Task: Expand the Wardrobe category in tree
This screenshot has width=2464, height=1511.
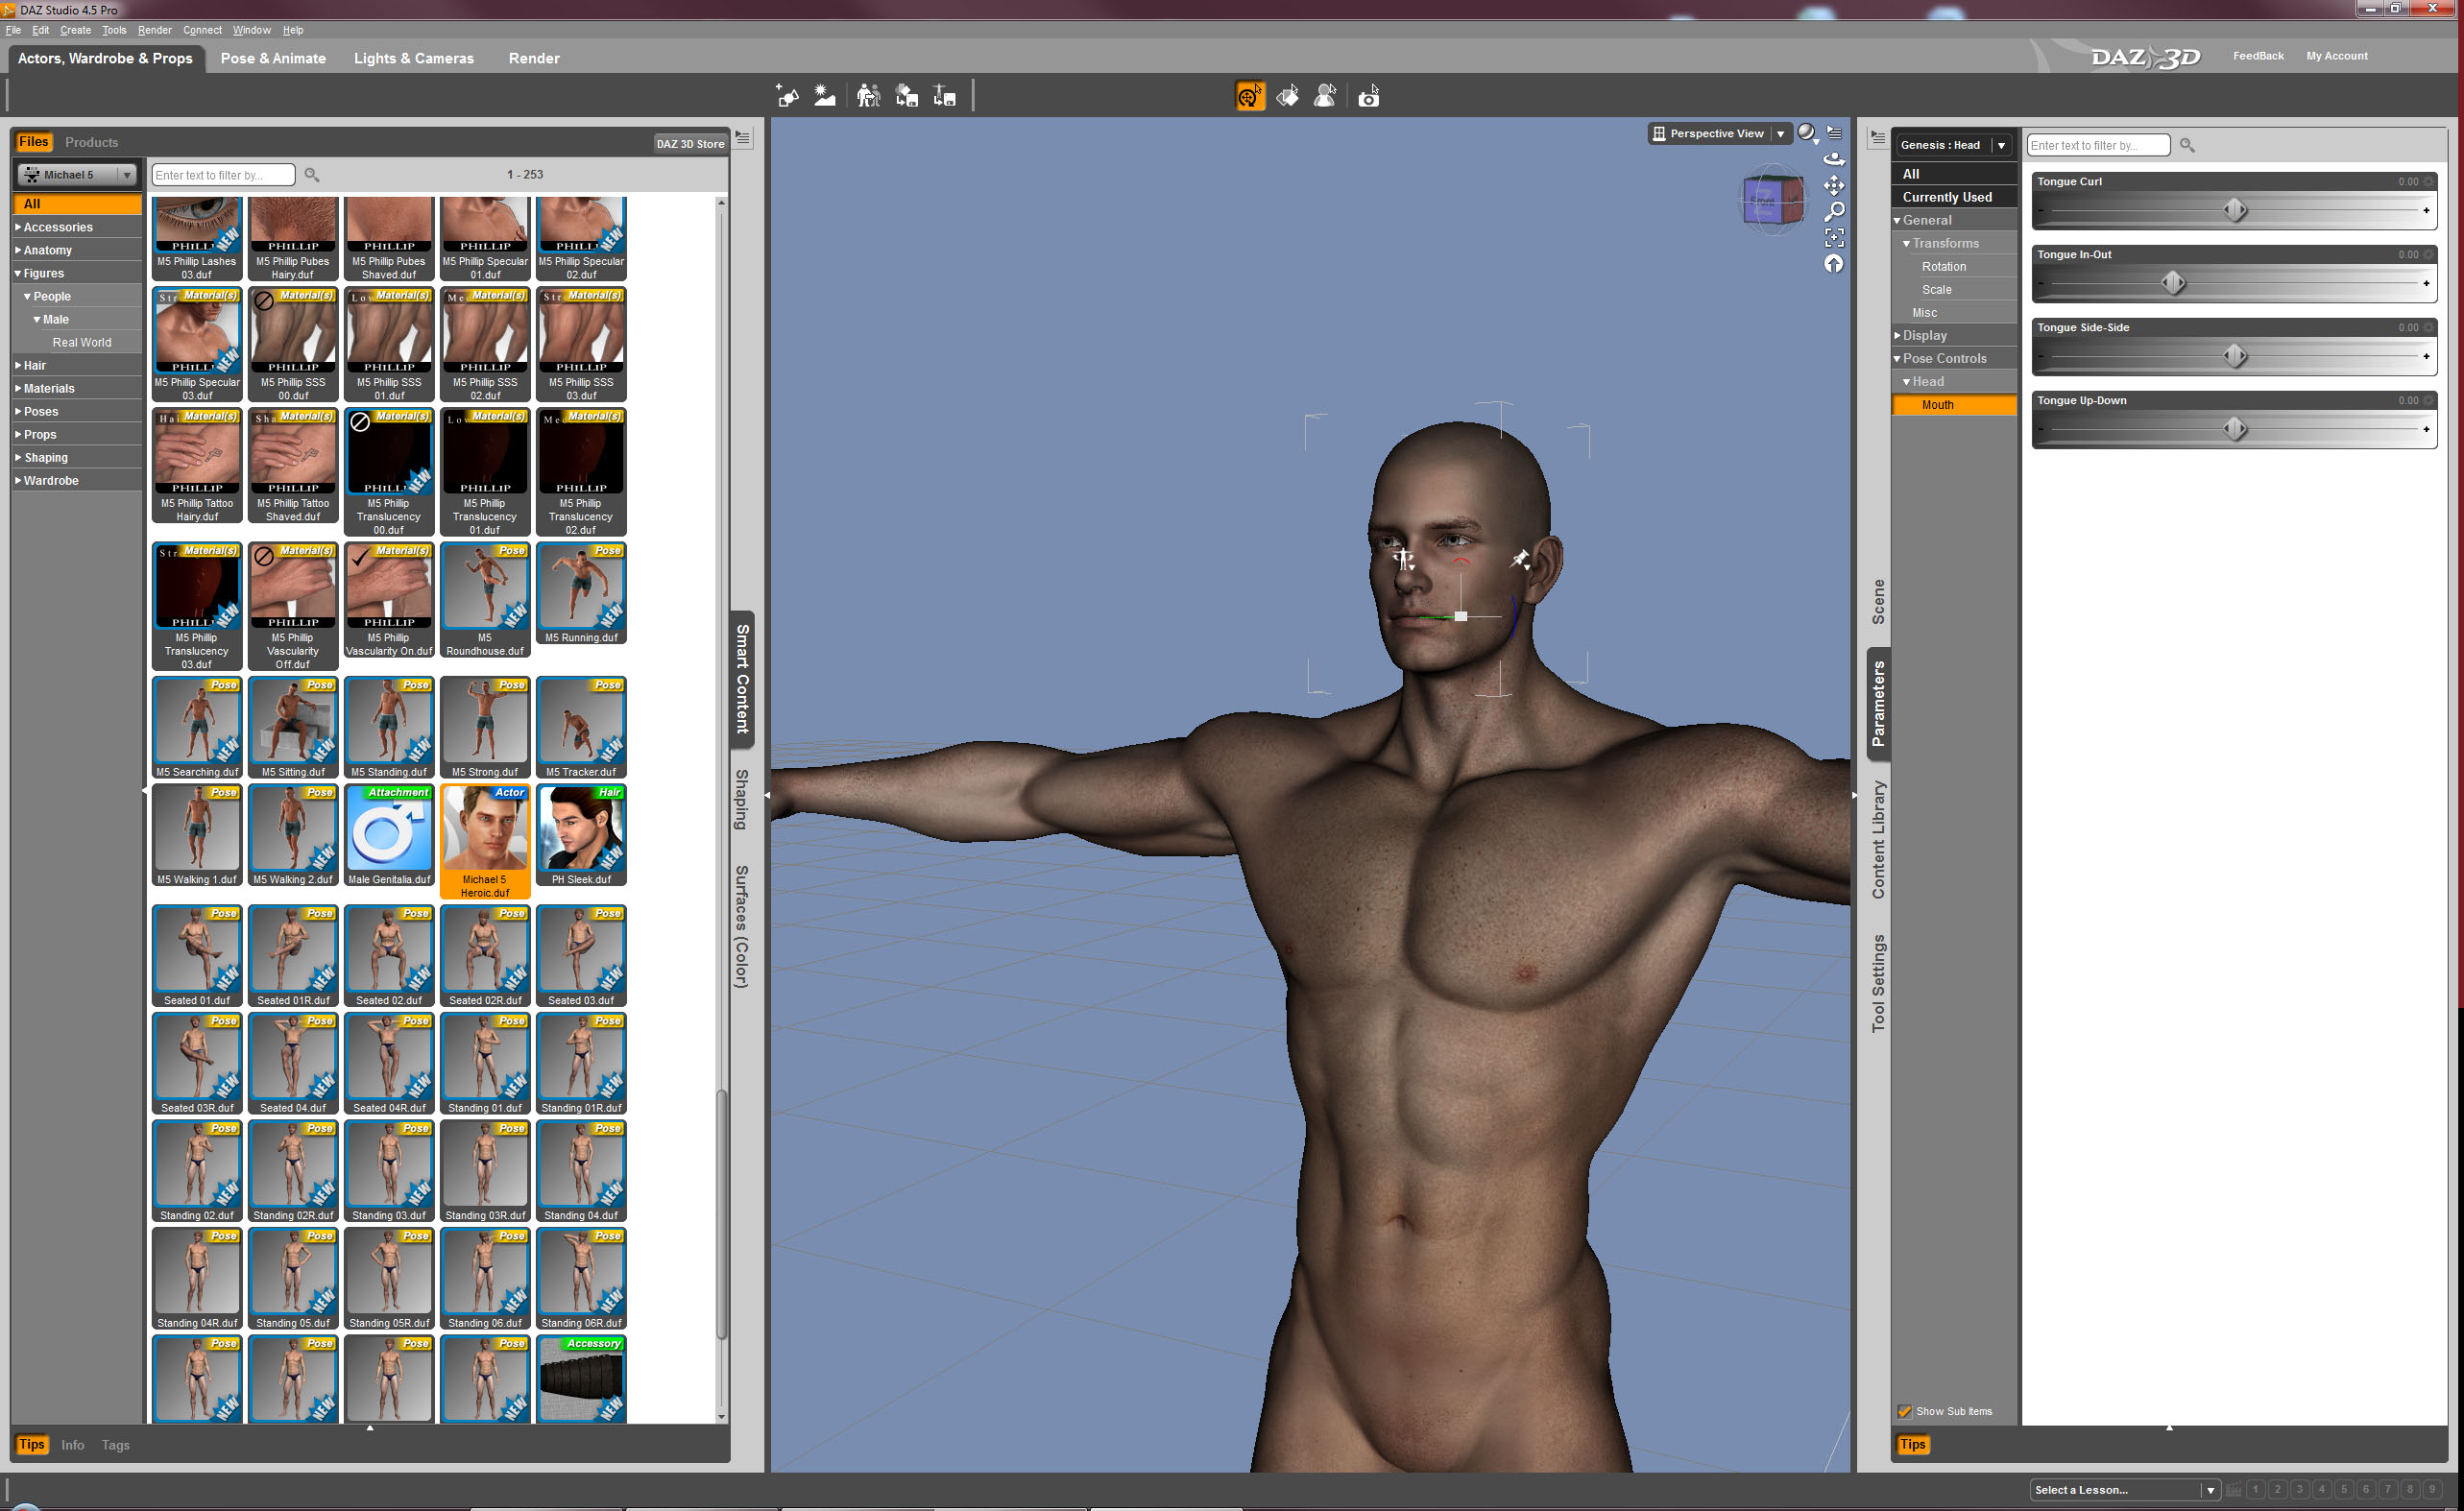Action: click(x=19, y=481)
